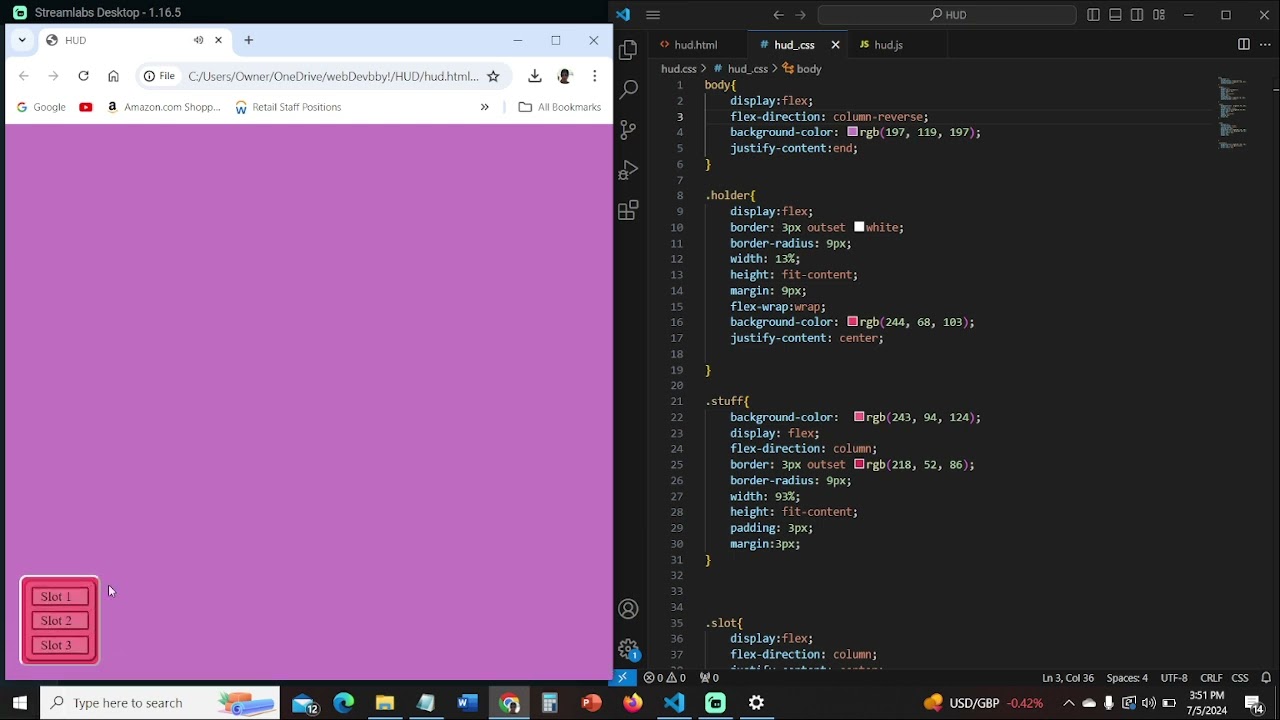
Task: Click the stuff background swatch rgb(243, 94, 124)
Action: [x=860, y=417]
